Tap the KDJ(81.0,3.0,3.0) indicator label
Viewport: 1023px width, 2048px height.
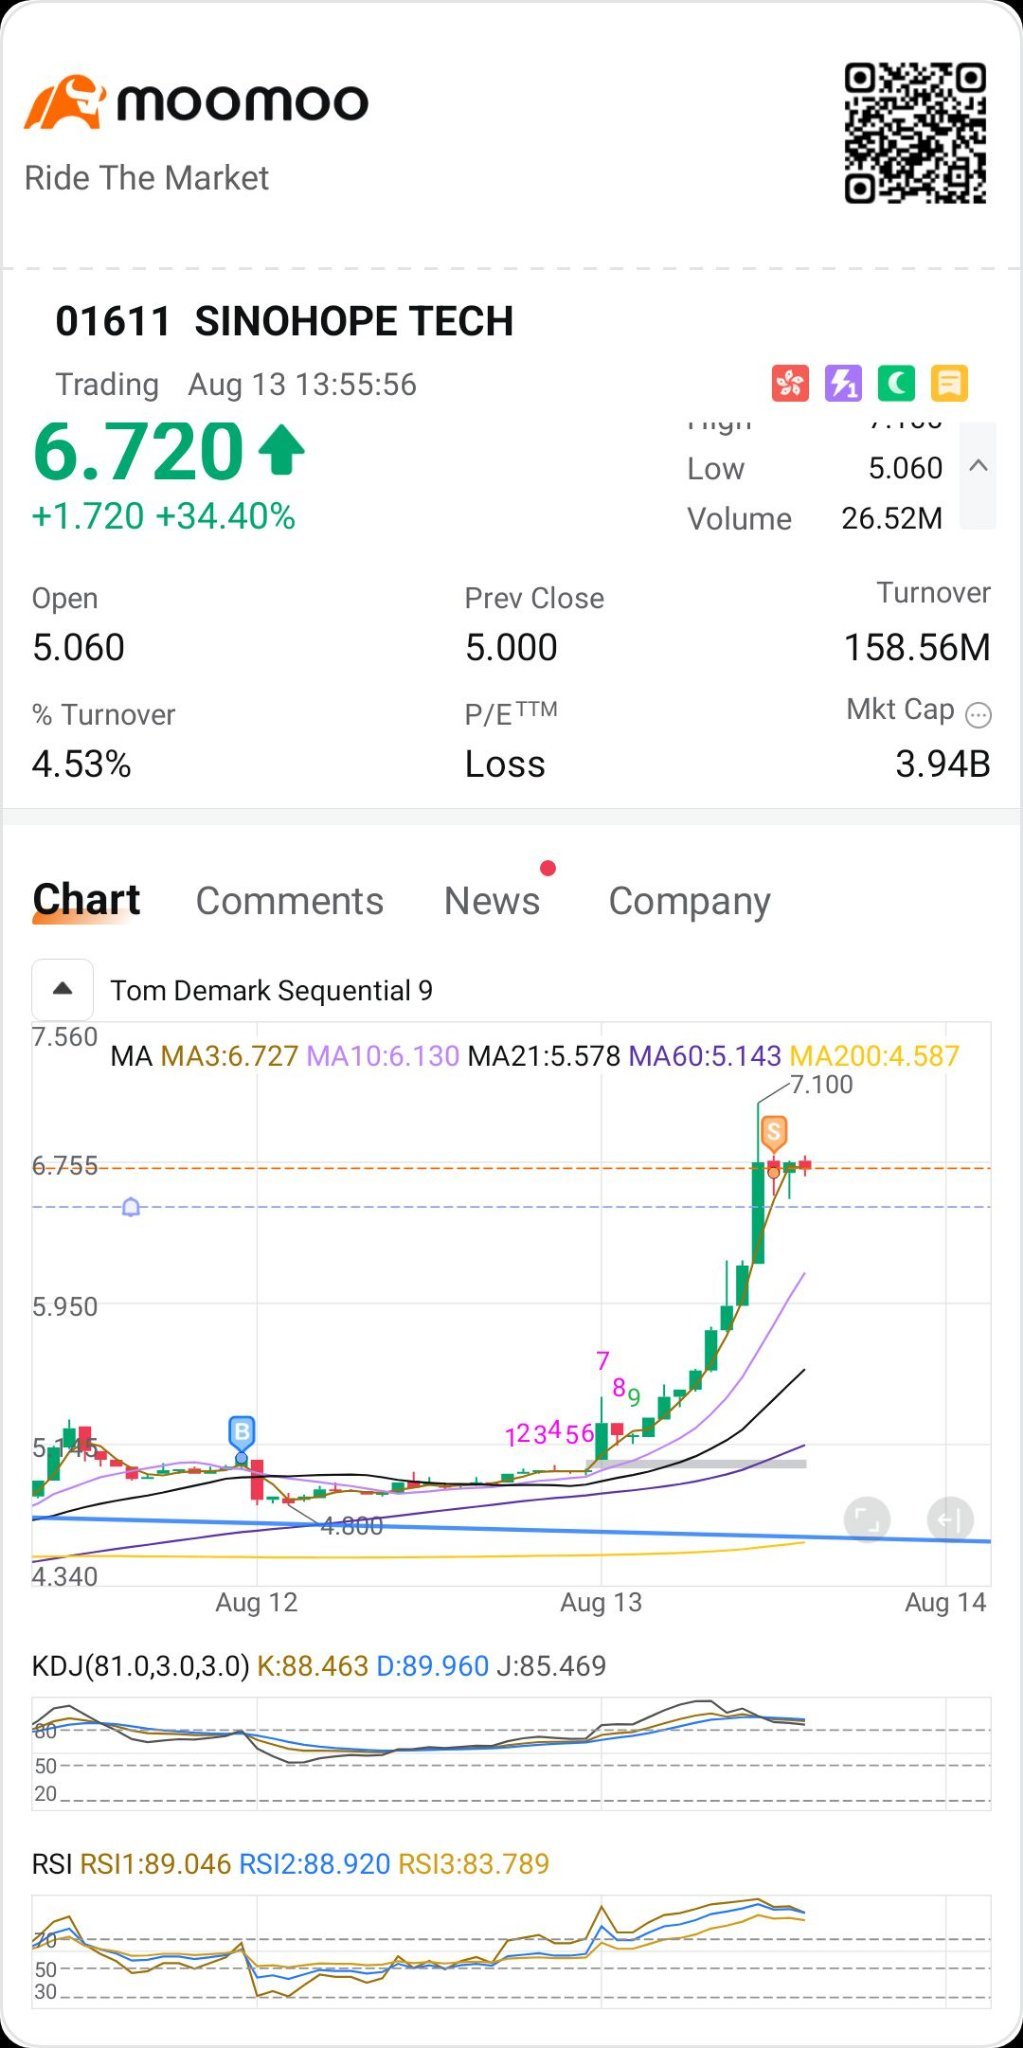(141, 1666)
